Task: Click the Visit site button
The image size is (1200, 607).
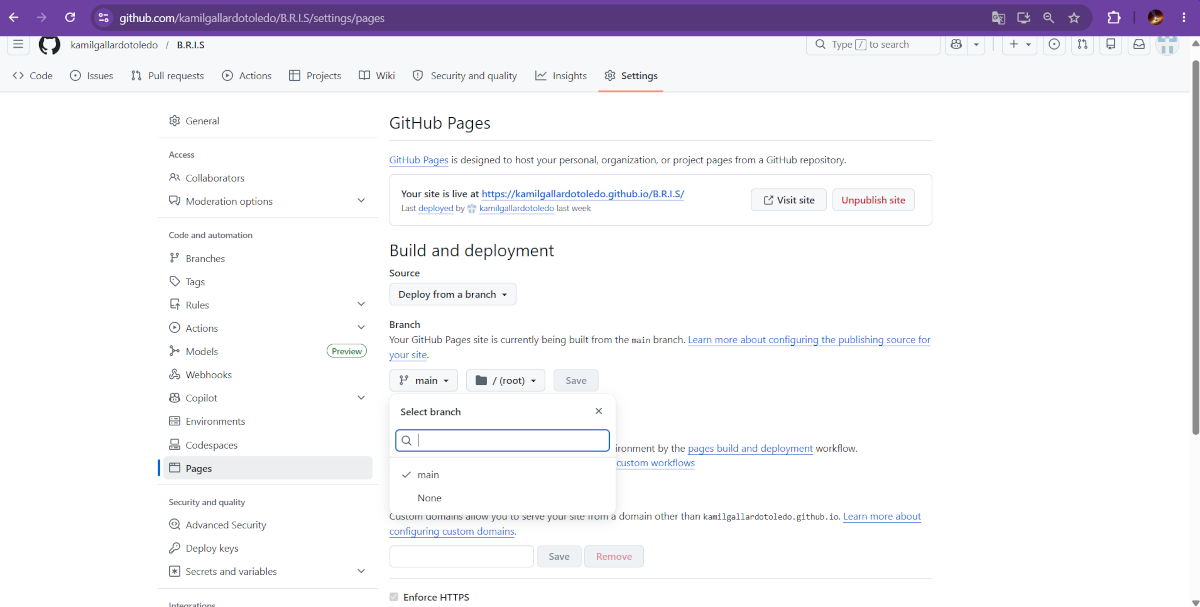Action: pyautogui.click(x=789, y=200)
